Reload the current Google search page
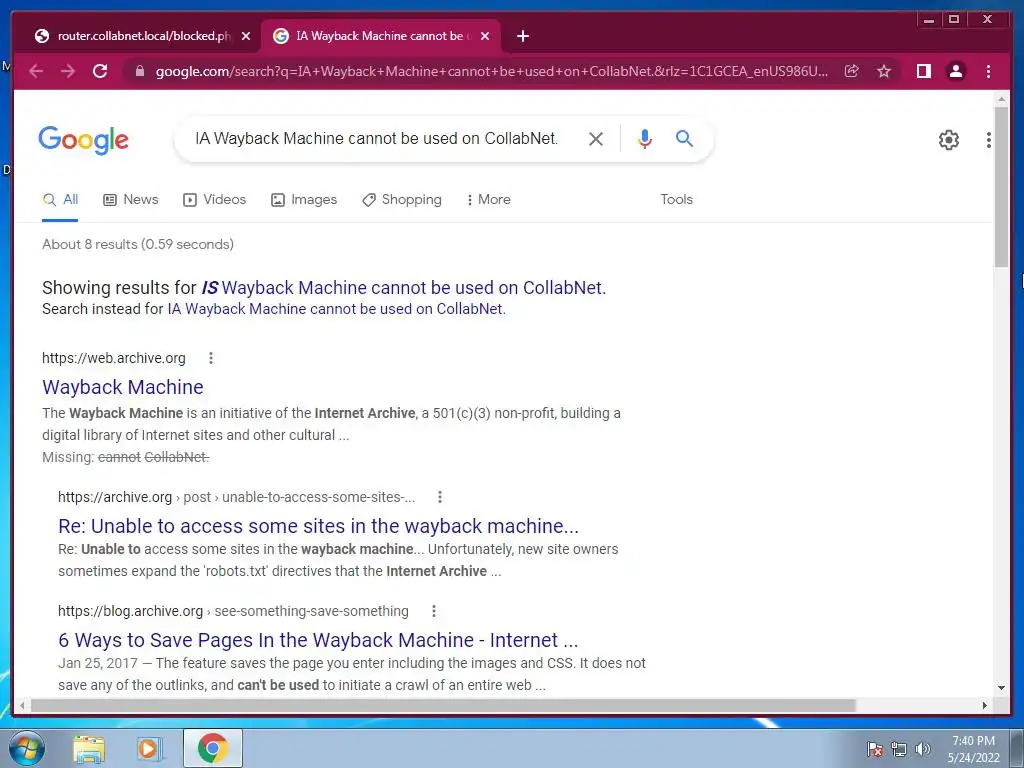The width and height of the screenshot is (1024, 768). tap(100, 71)
